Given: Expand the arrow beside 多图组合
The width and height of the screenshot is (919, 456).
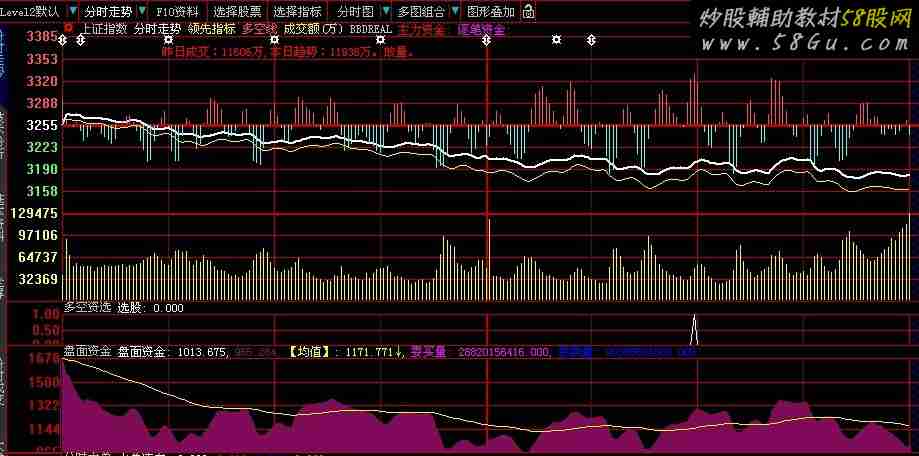Looking at the screenshot, I should pyautogui.click(x=454, y=11).
